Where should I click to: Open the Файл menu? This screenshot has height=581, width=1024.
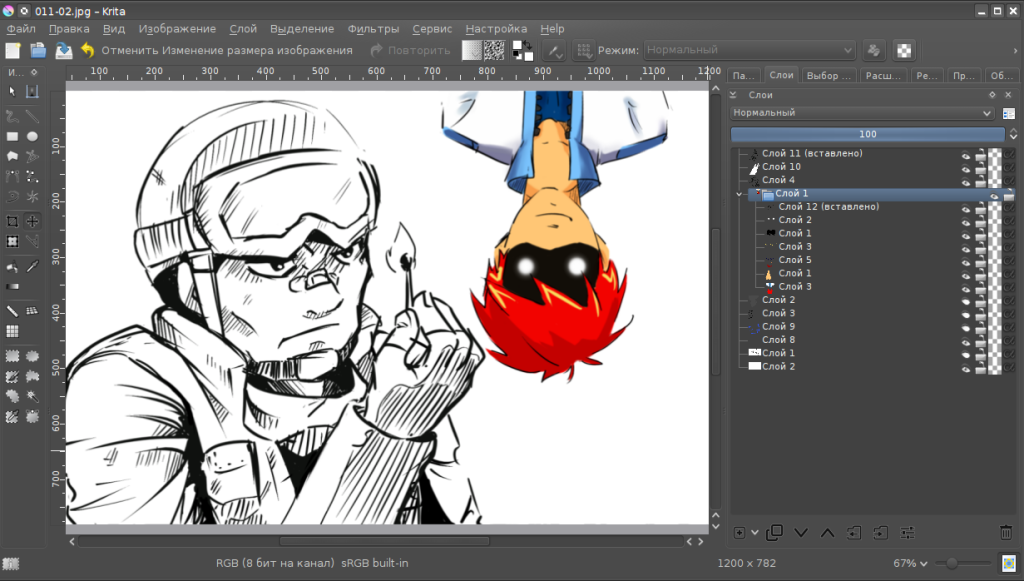(x=21, y=29)
